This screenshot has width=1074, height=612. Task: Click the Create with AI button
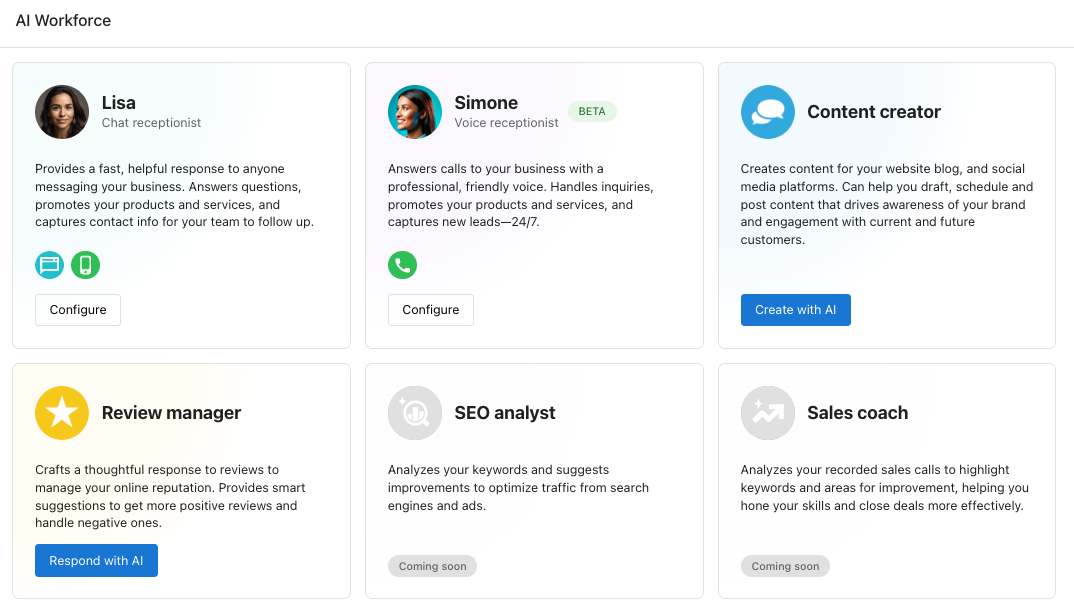795,310
